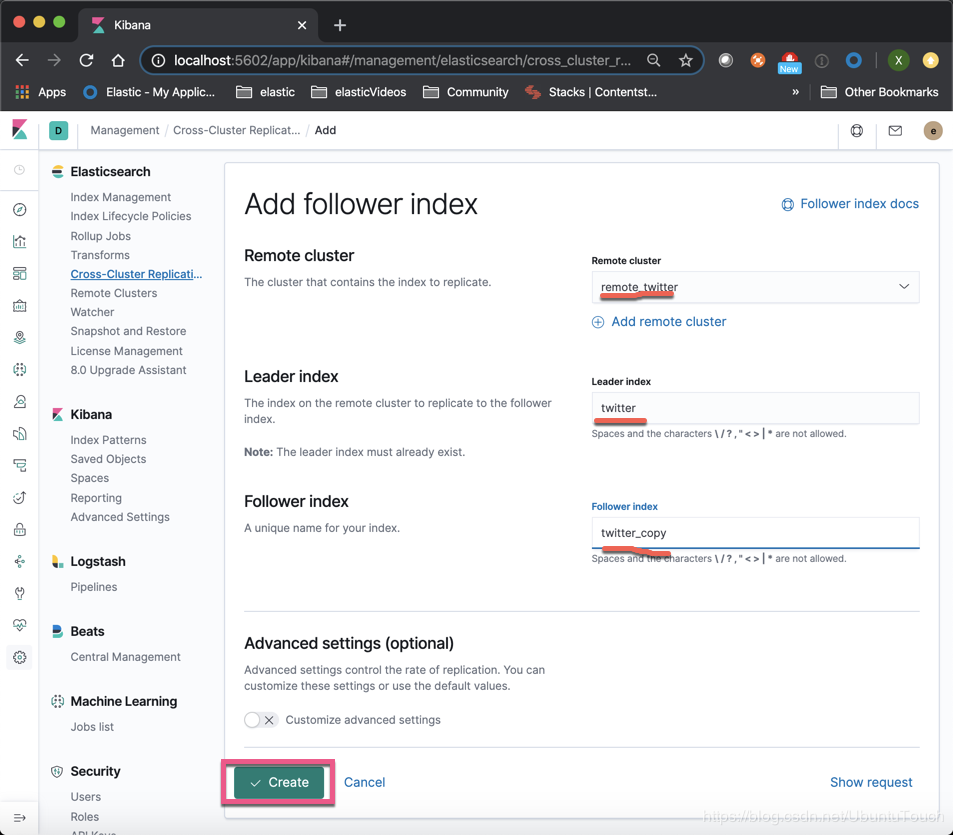Screen dimensions: 953x835
Task: Go to Cross-Cluster Replication breadcrumb
Action: tap(236, 130)
